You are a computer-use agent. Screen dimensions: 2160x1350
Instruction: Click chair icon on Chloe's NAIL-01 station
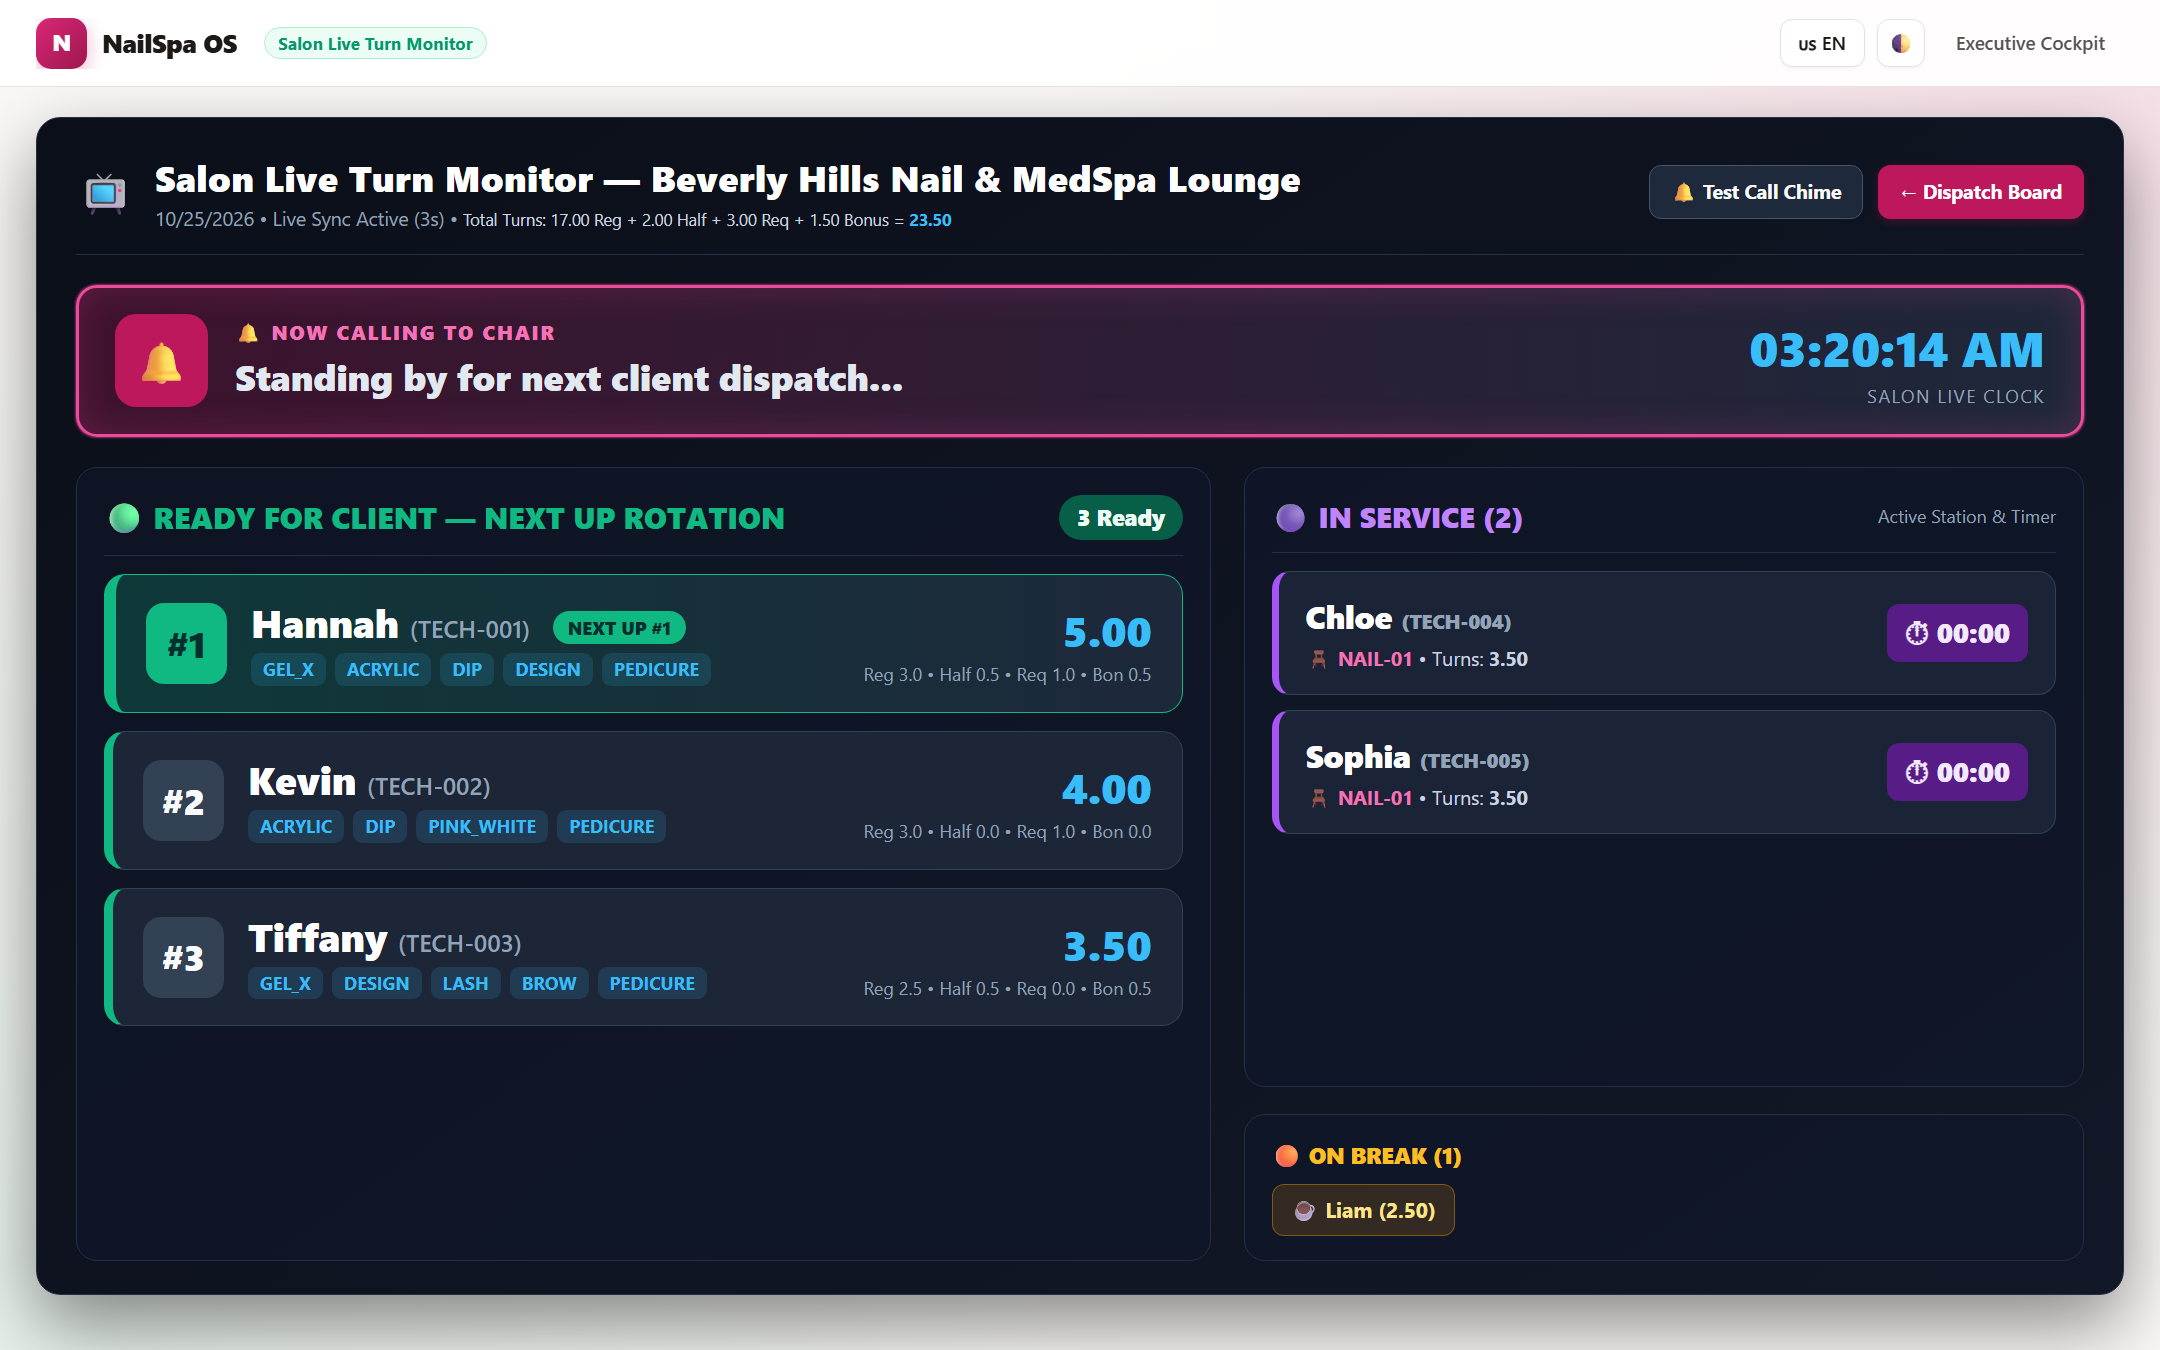[1319, 659]
